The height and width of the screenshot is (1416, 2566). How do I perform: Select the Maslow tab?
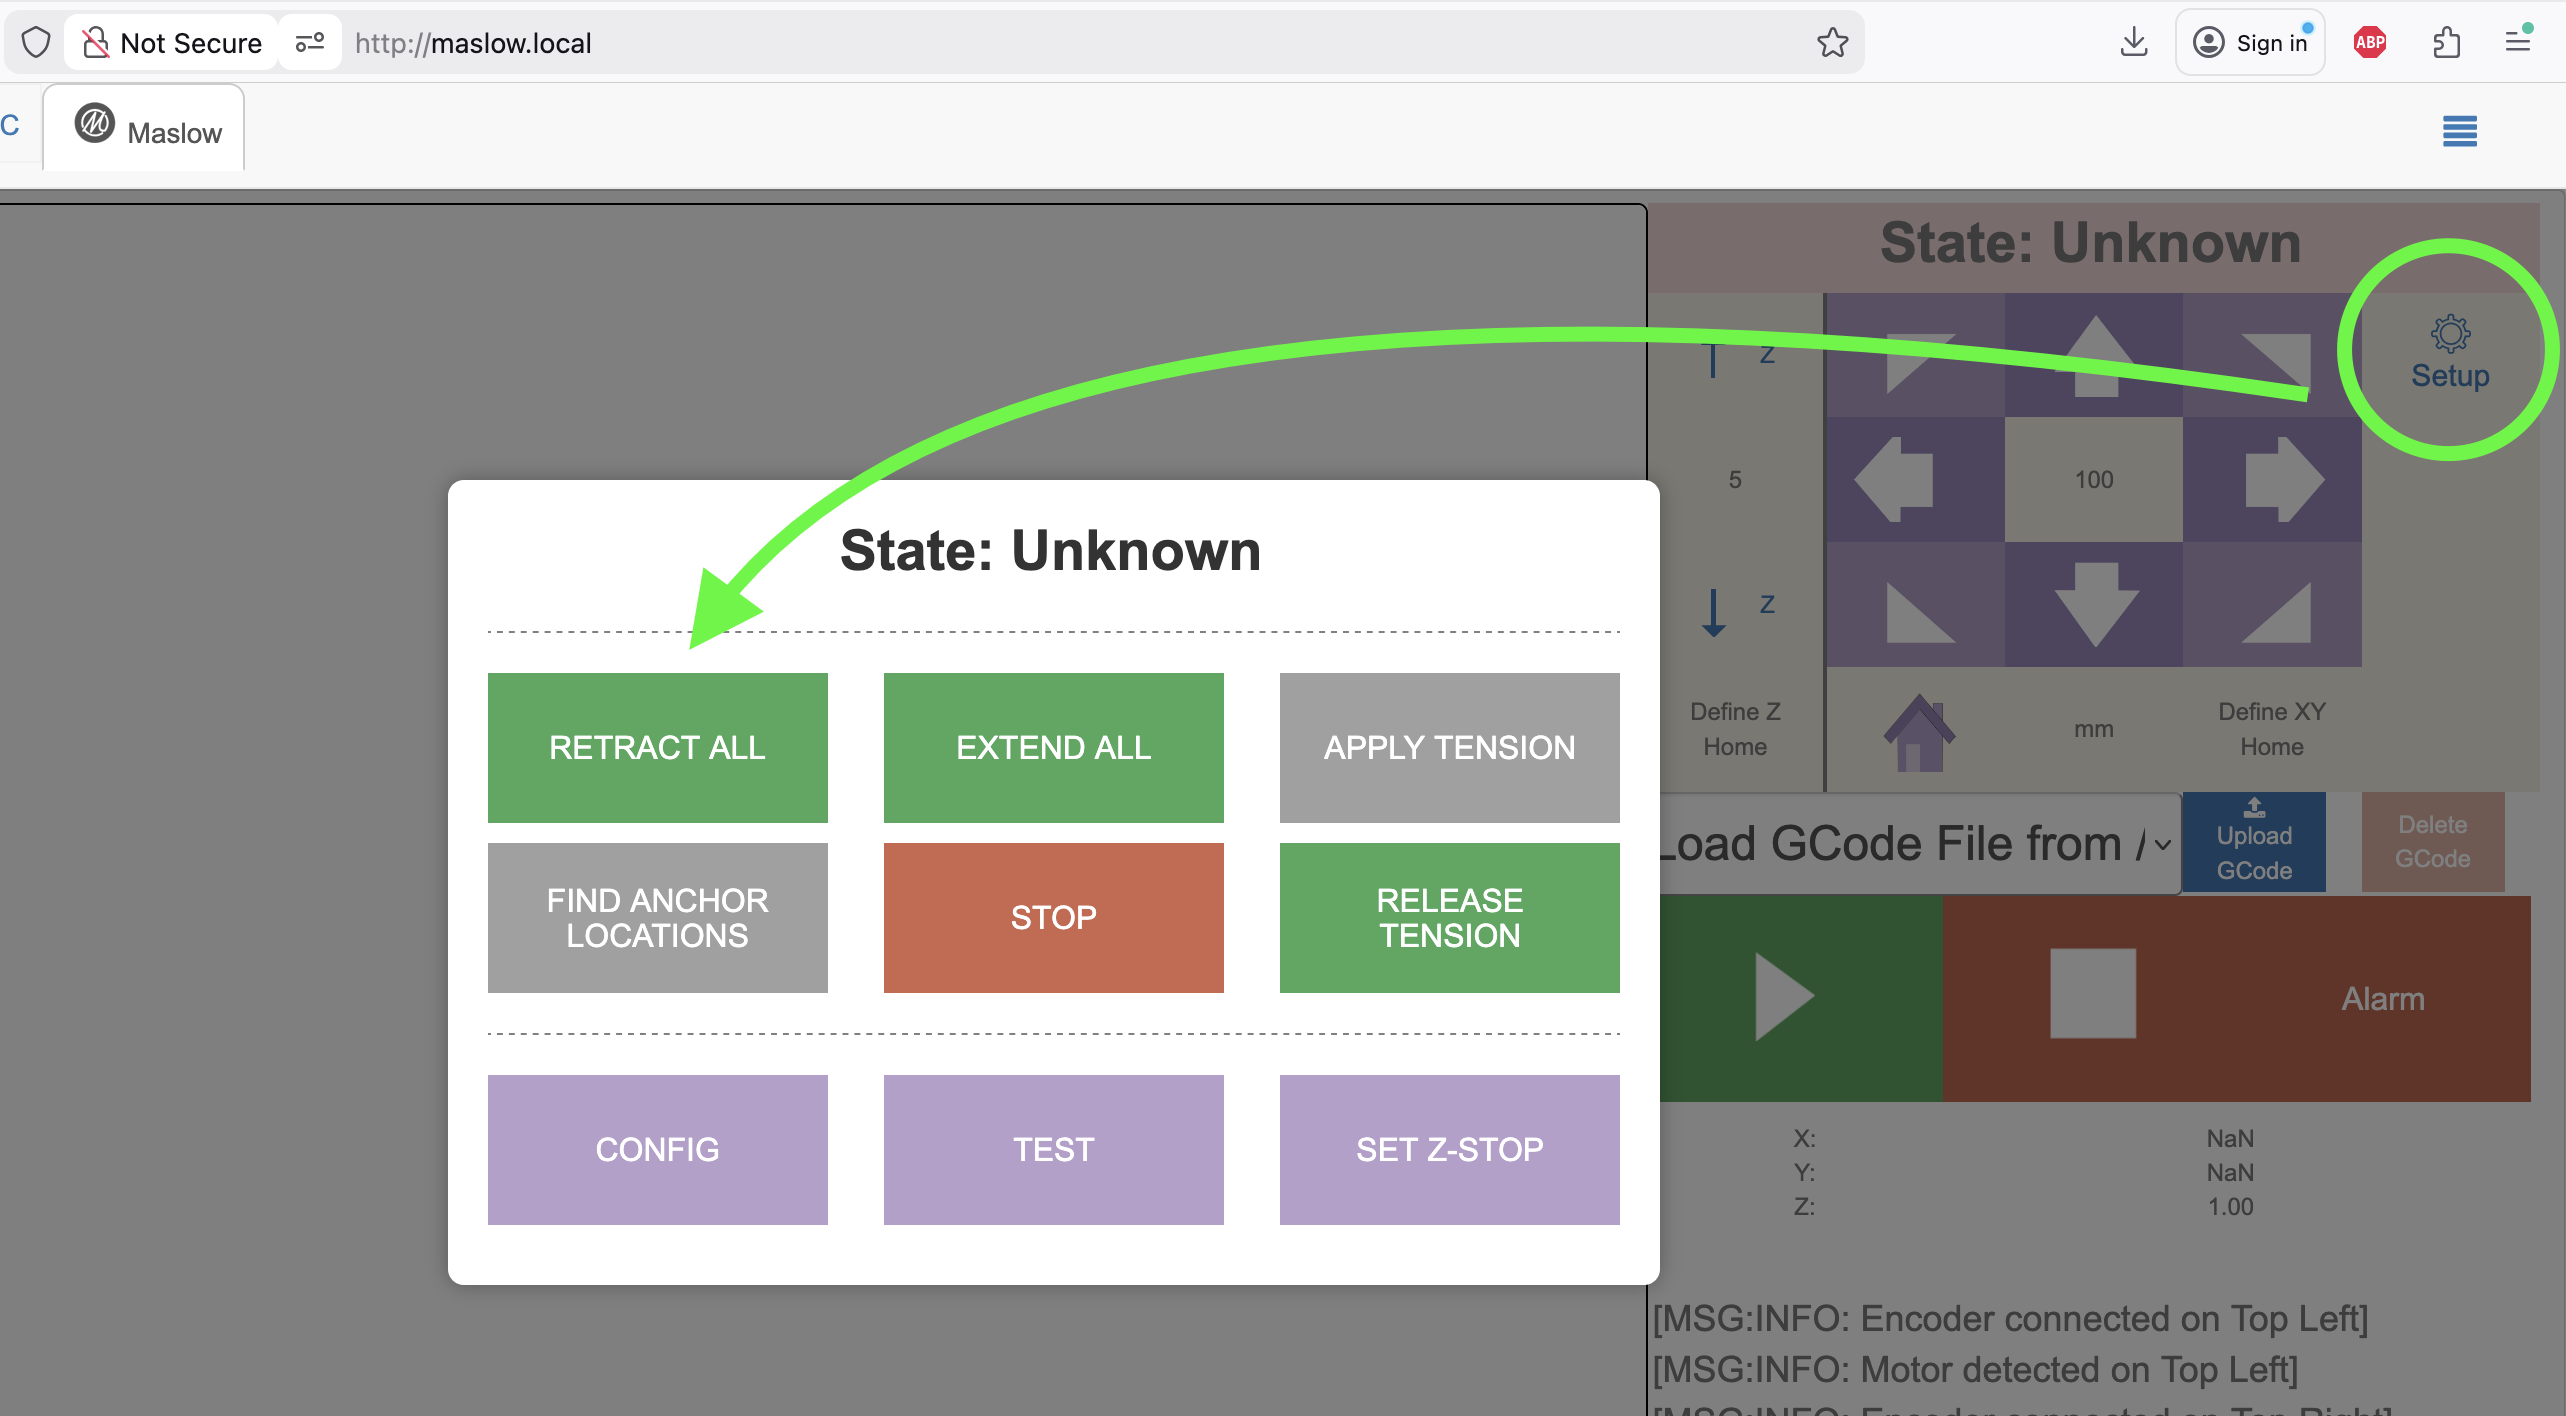[x=148, y=131]
